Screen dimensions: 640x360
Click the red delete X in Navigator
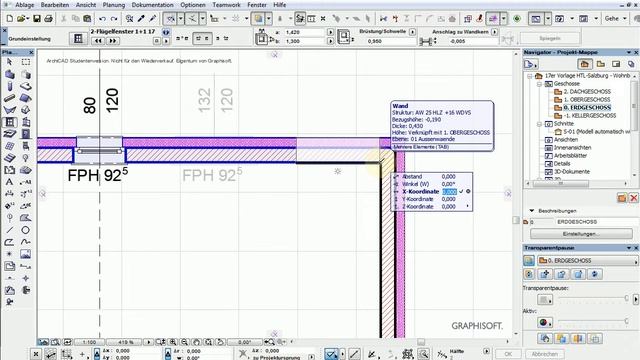click(x=633, y=198)
